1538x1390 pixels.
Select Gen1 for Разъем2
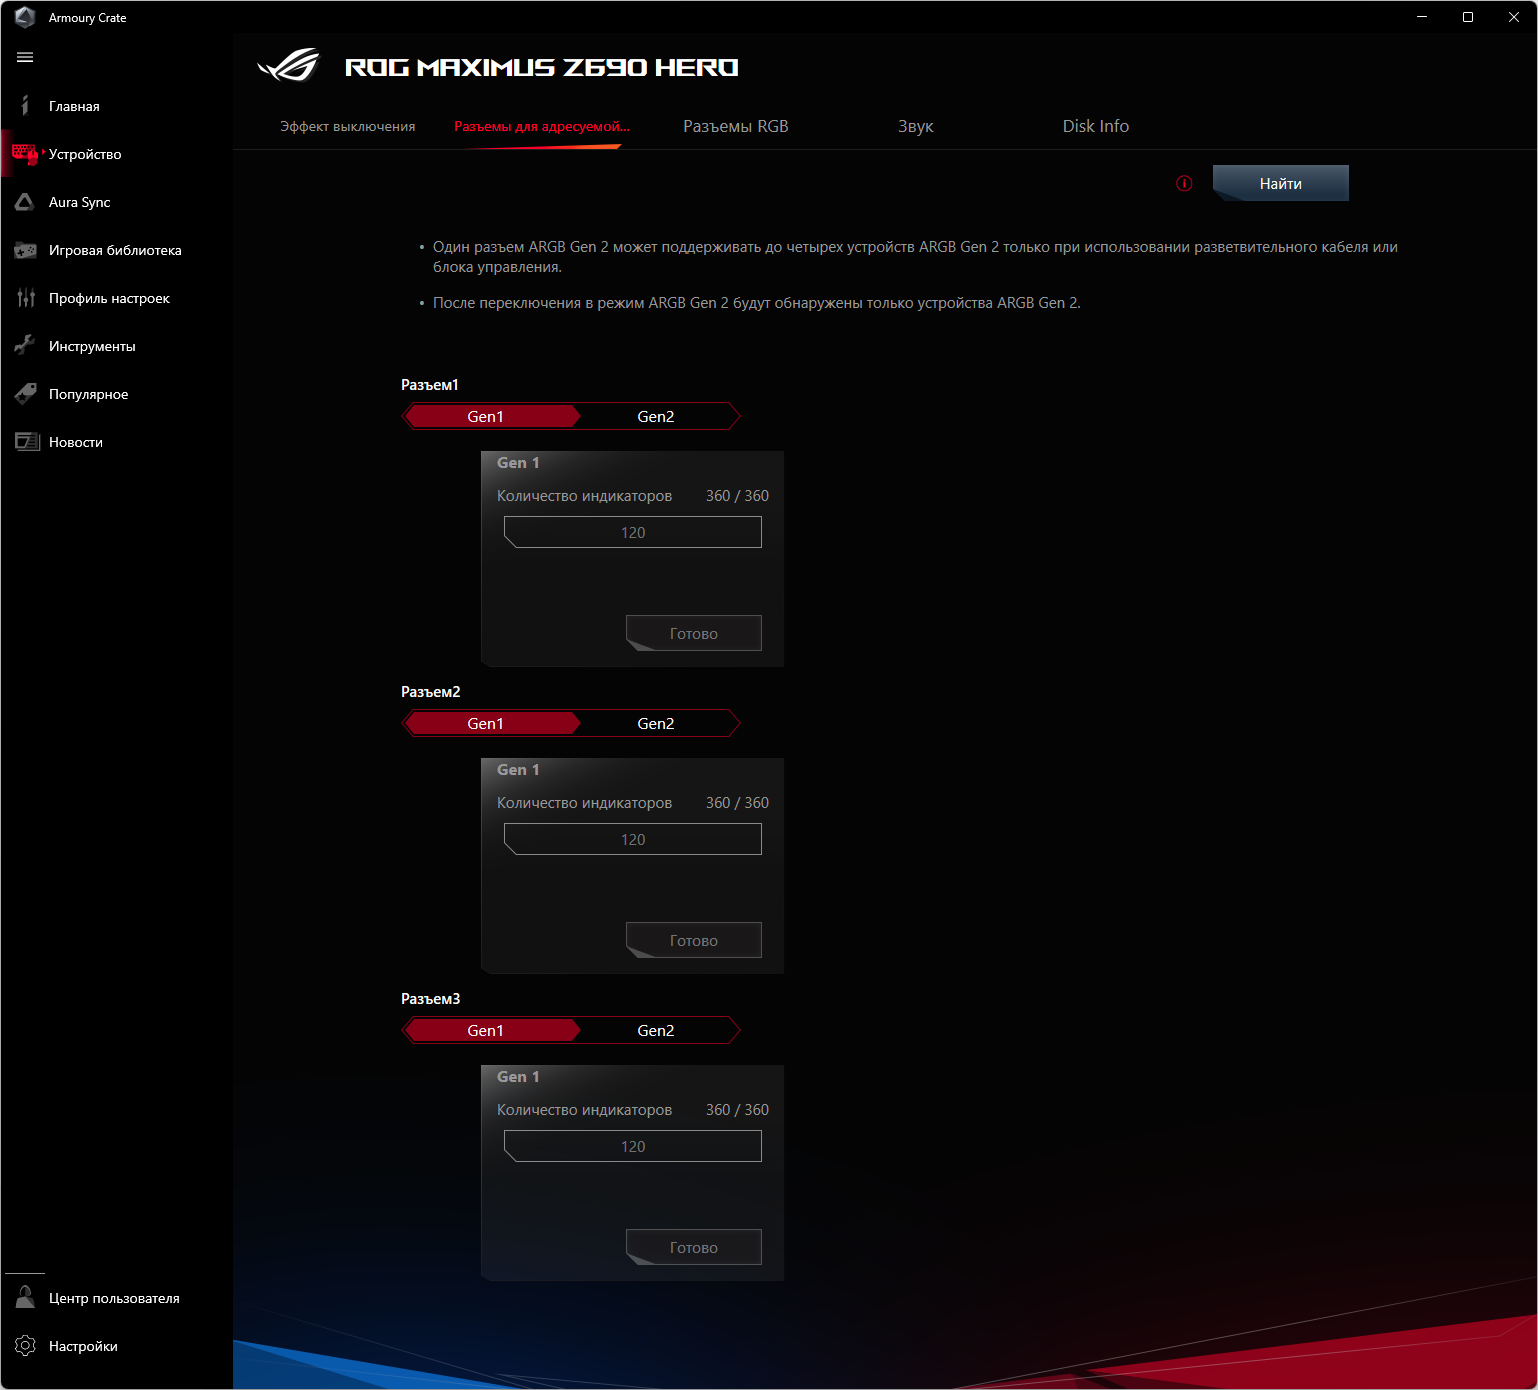(x=491, y=723)
